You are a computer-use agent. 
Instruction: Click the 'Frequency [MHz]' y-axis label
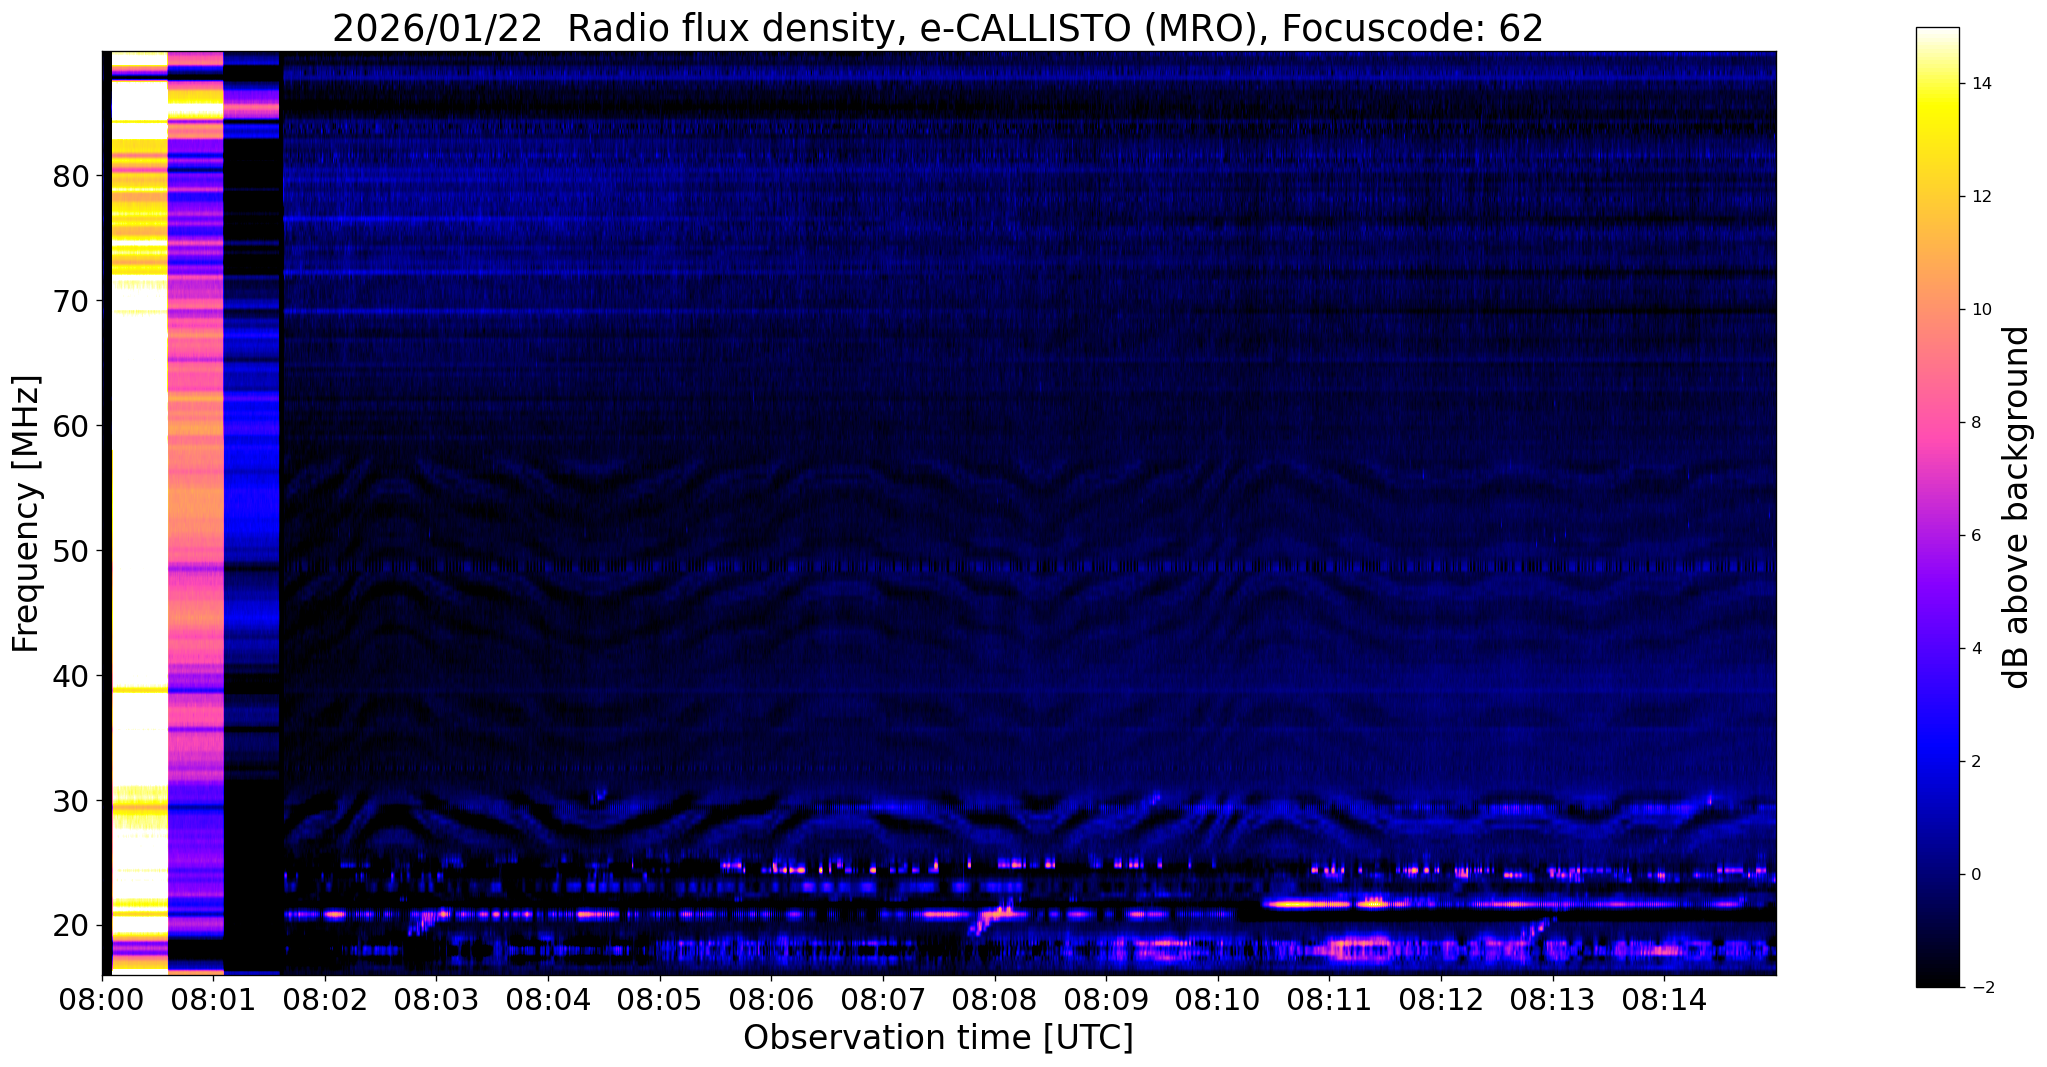[x=26, y=514]
